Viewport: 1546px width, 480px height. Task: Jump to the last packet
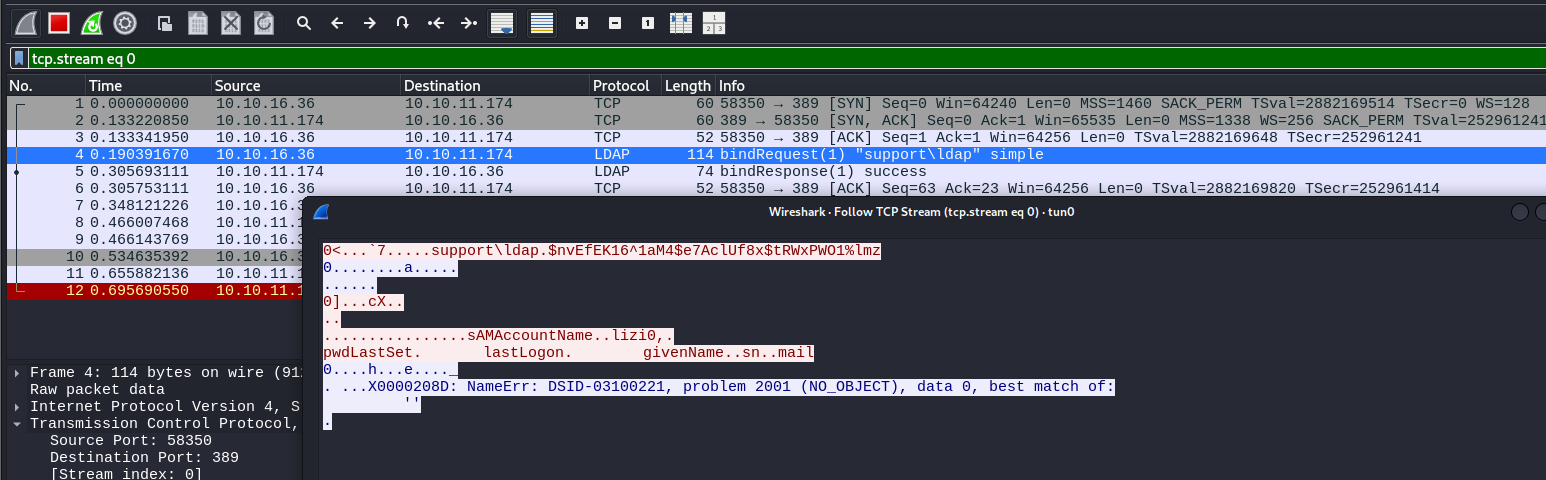point(468,22)
